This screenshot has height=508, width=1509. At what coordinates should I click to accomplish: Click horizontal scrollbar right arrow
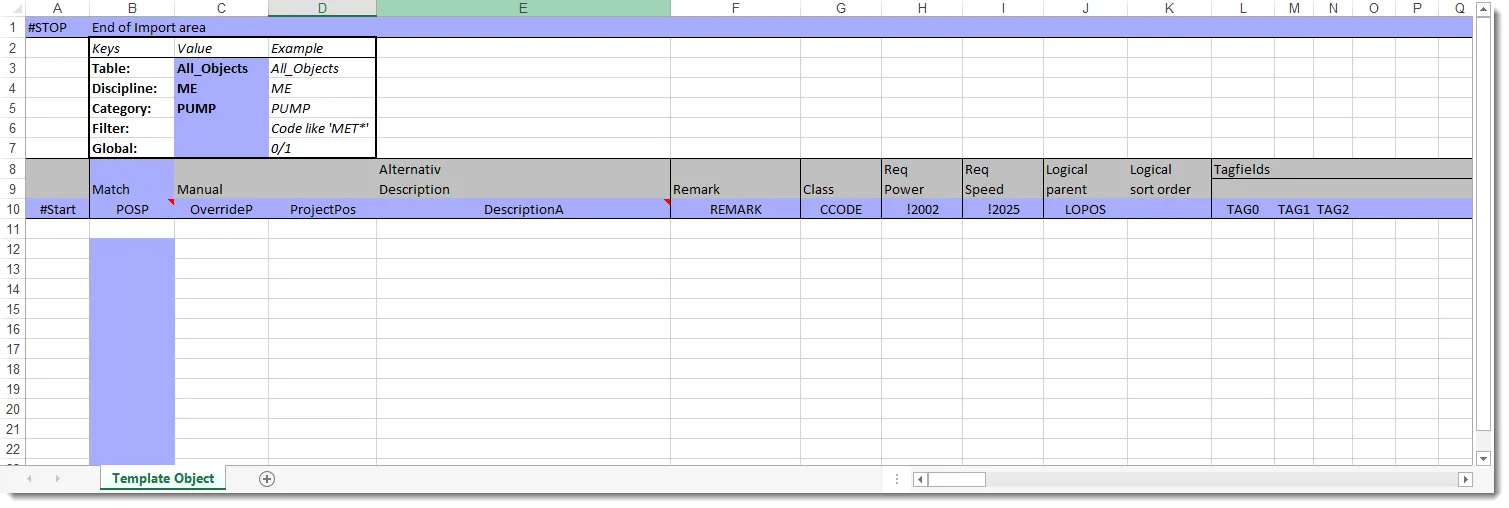point(1465,479)
